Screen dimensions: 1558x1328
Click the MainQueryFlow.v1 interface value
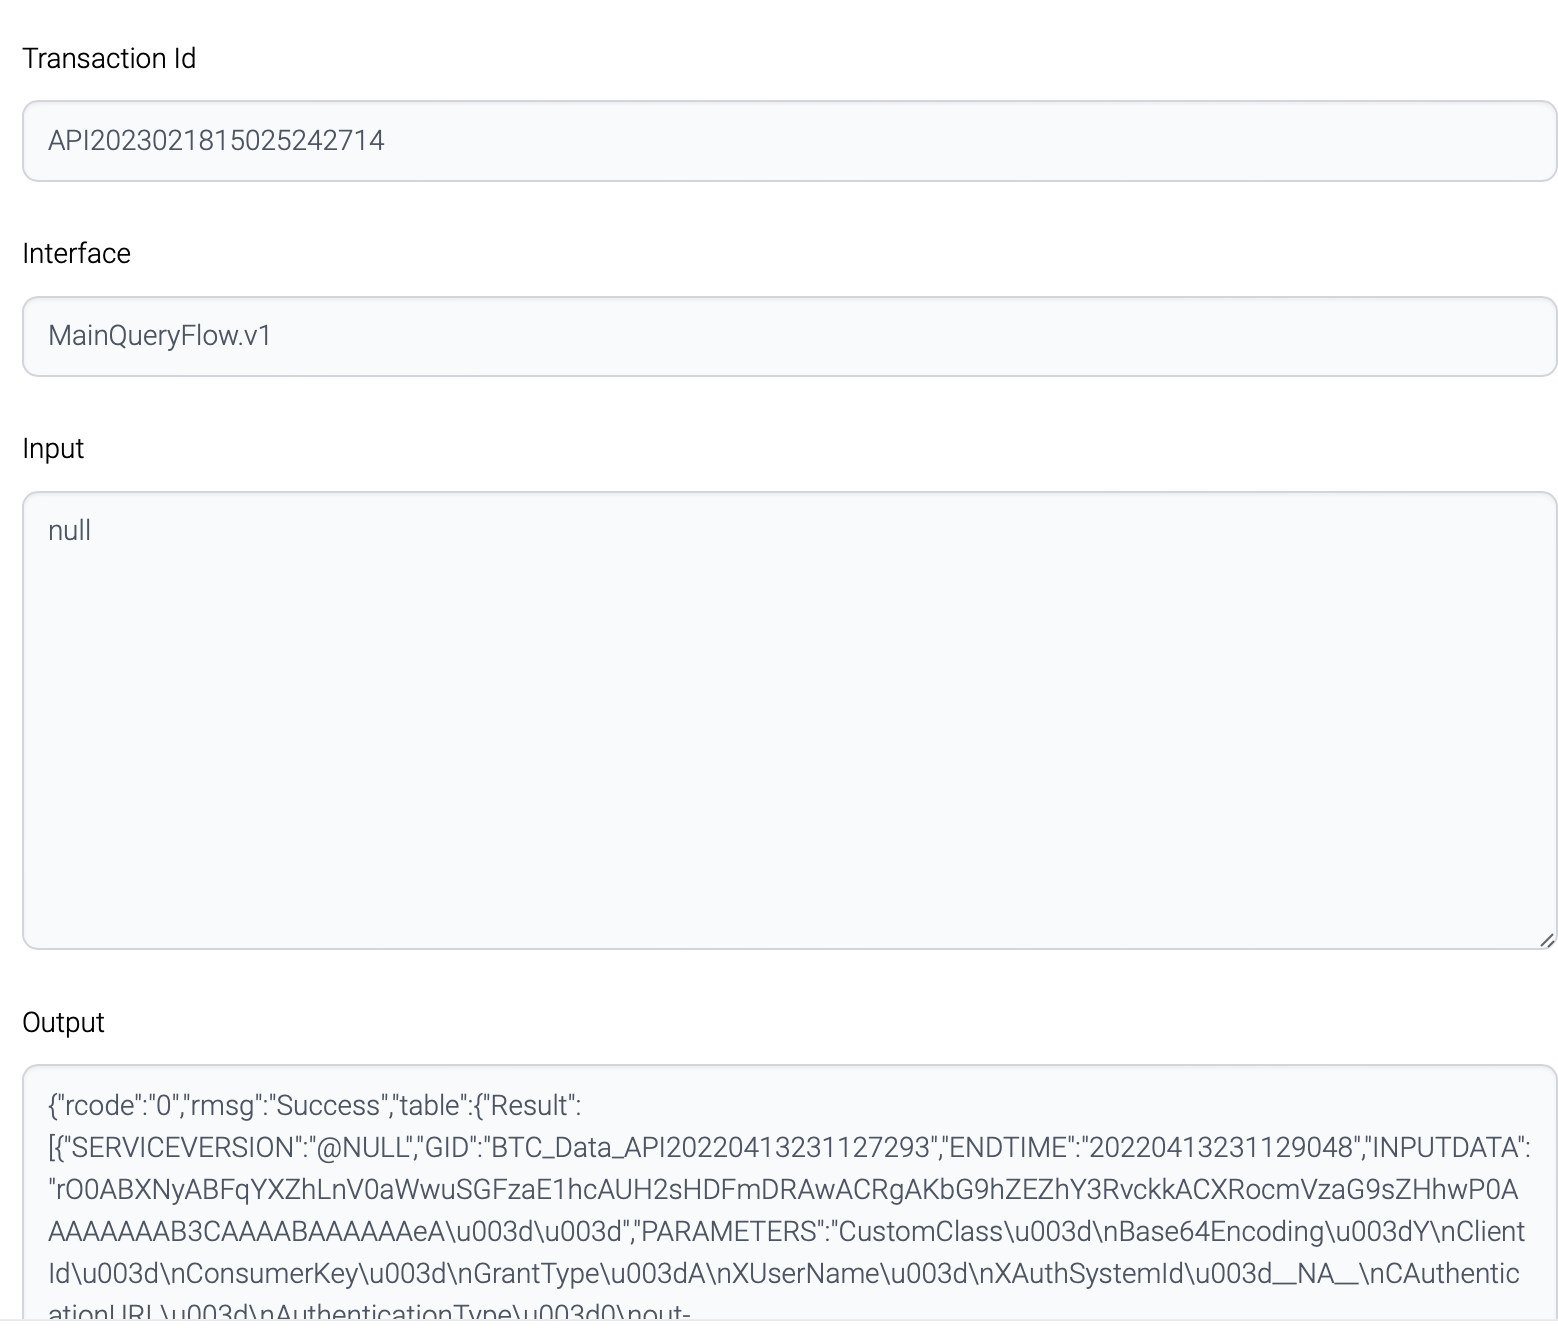[160, 336]
